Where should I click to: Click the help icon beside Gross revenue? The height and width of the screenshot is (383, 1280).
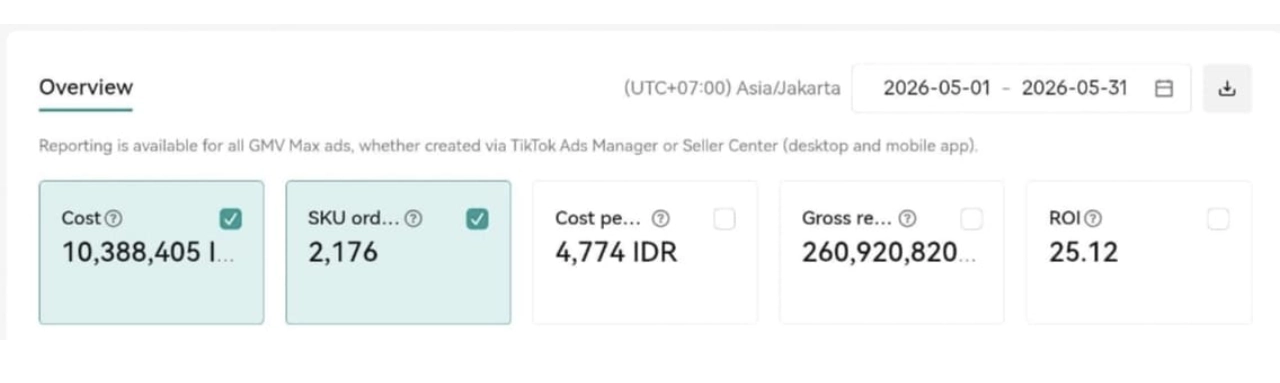coord(907,219)
